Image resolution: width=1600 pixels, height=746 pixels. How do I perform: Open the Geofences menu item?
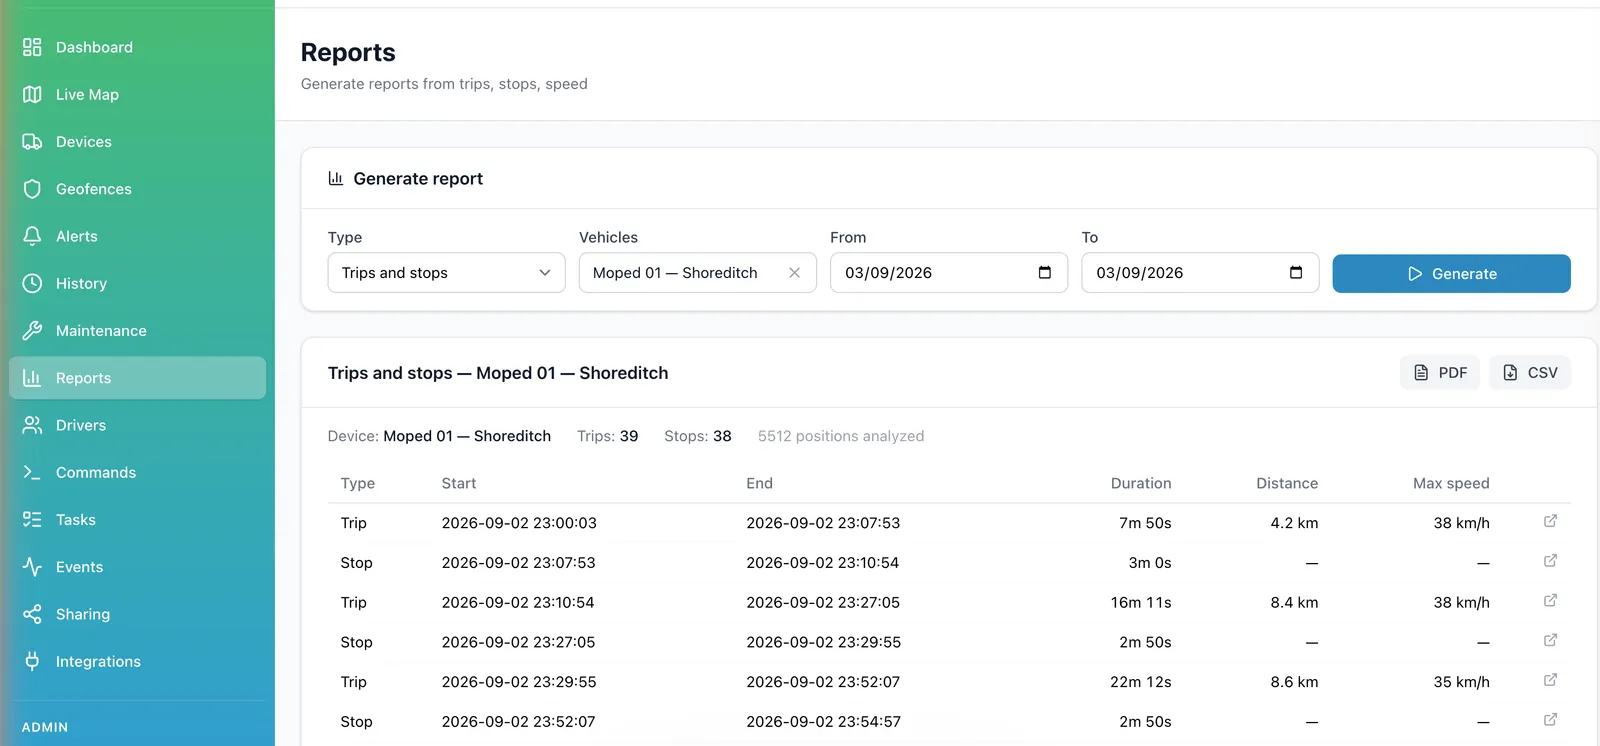138,189
